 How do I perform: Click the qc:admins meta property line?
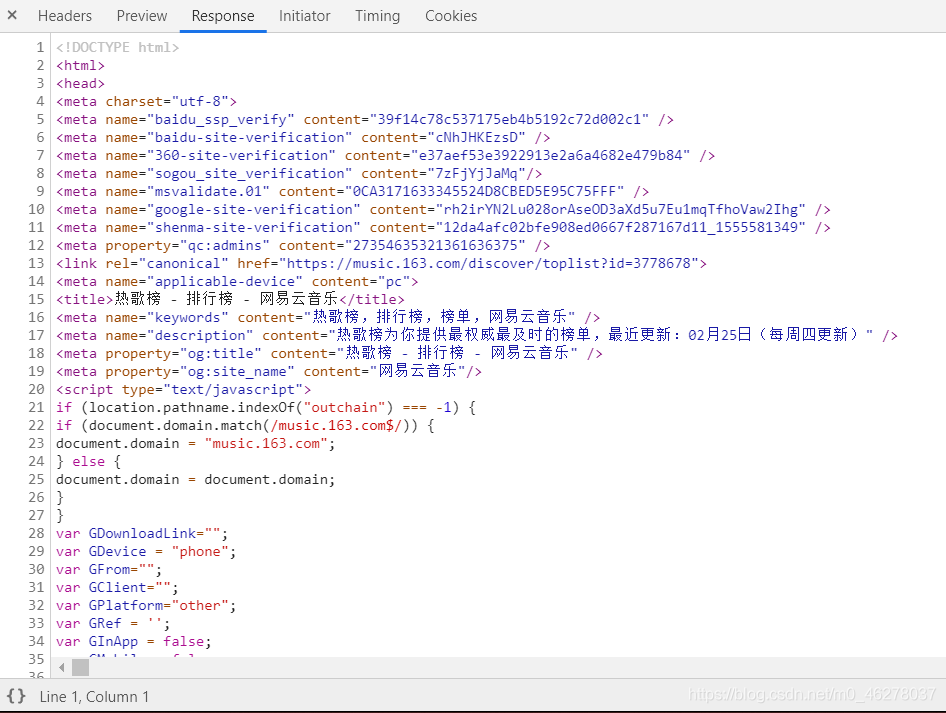303,246
